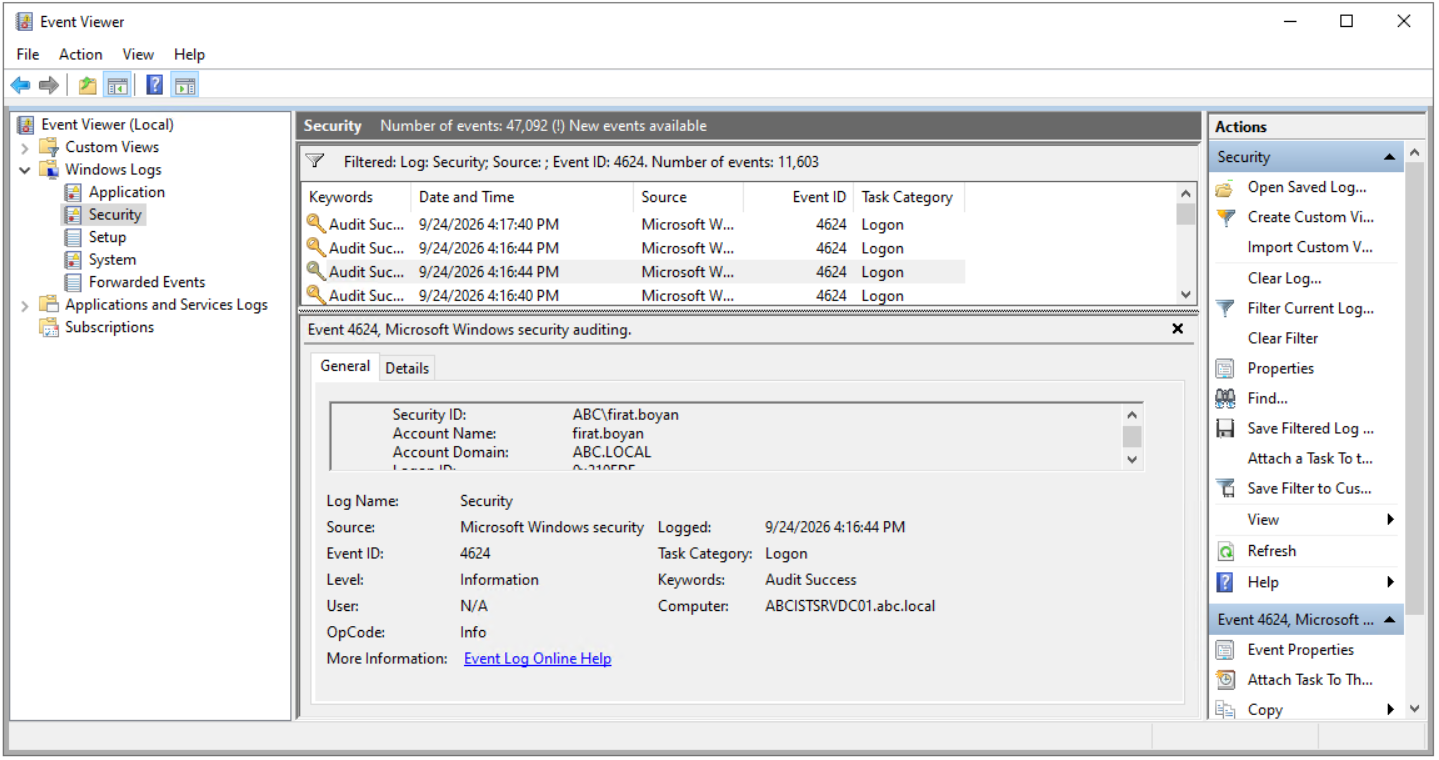This screenshot has width=1439, height=760.
Task: Select Forwarded Events in tree
Action: (147, 282)
